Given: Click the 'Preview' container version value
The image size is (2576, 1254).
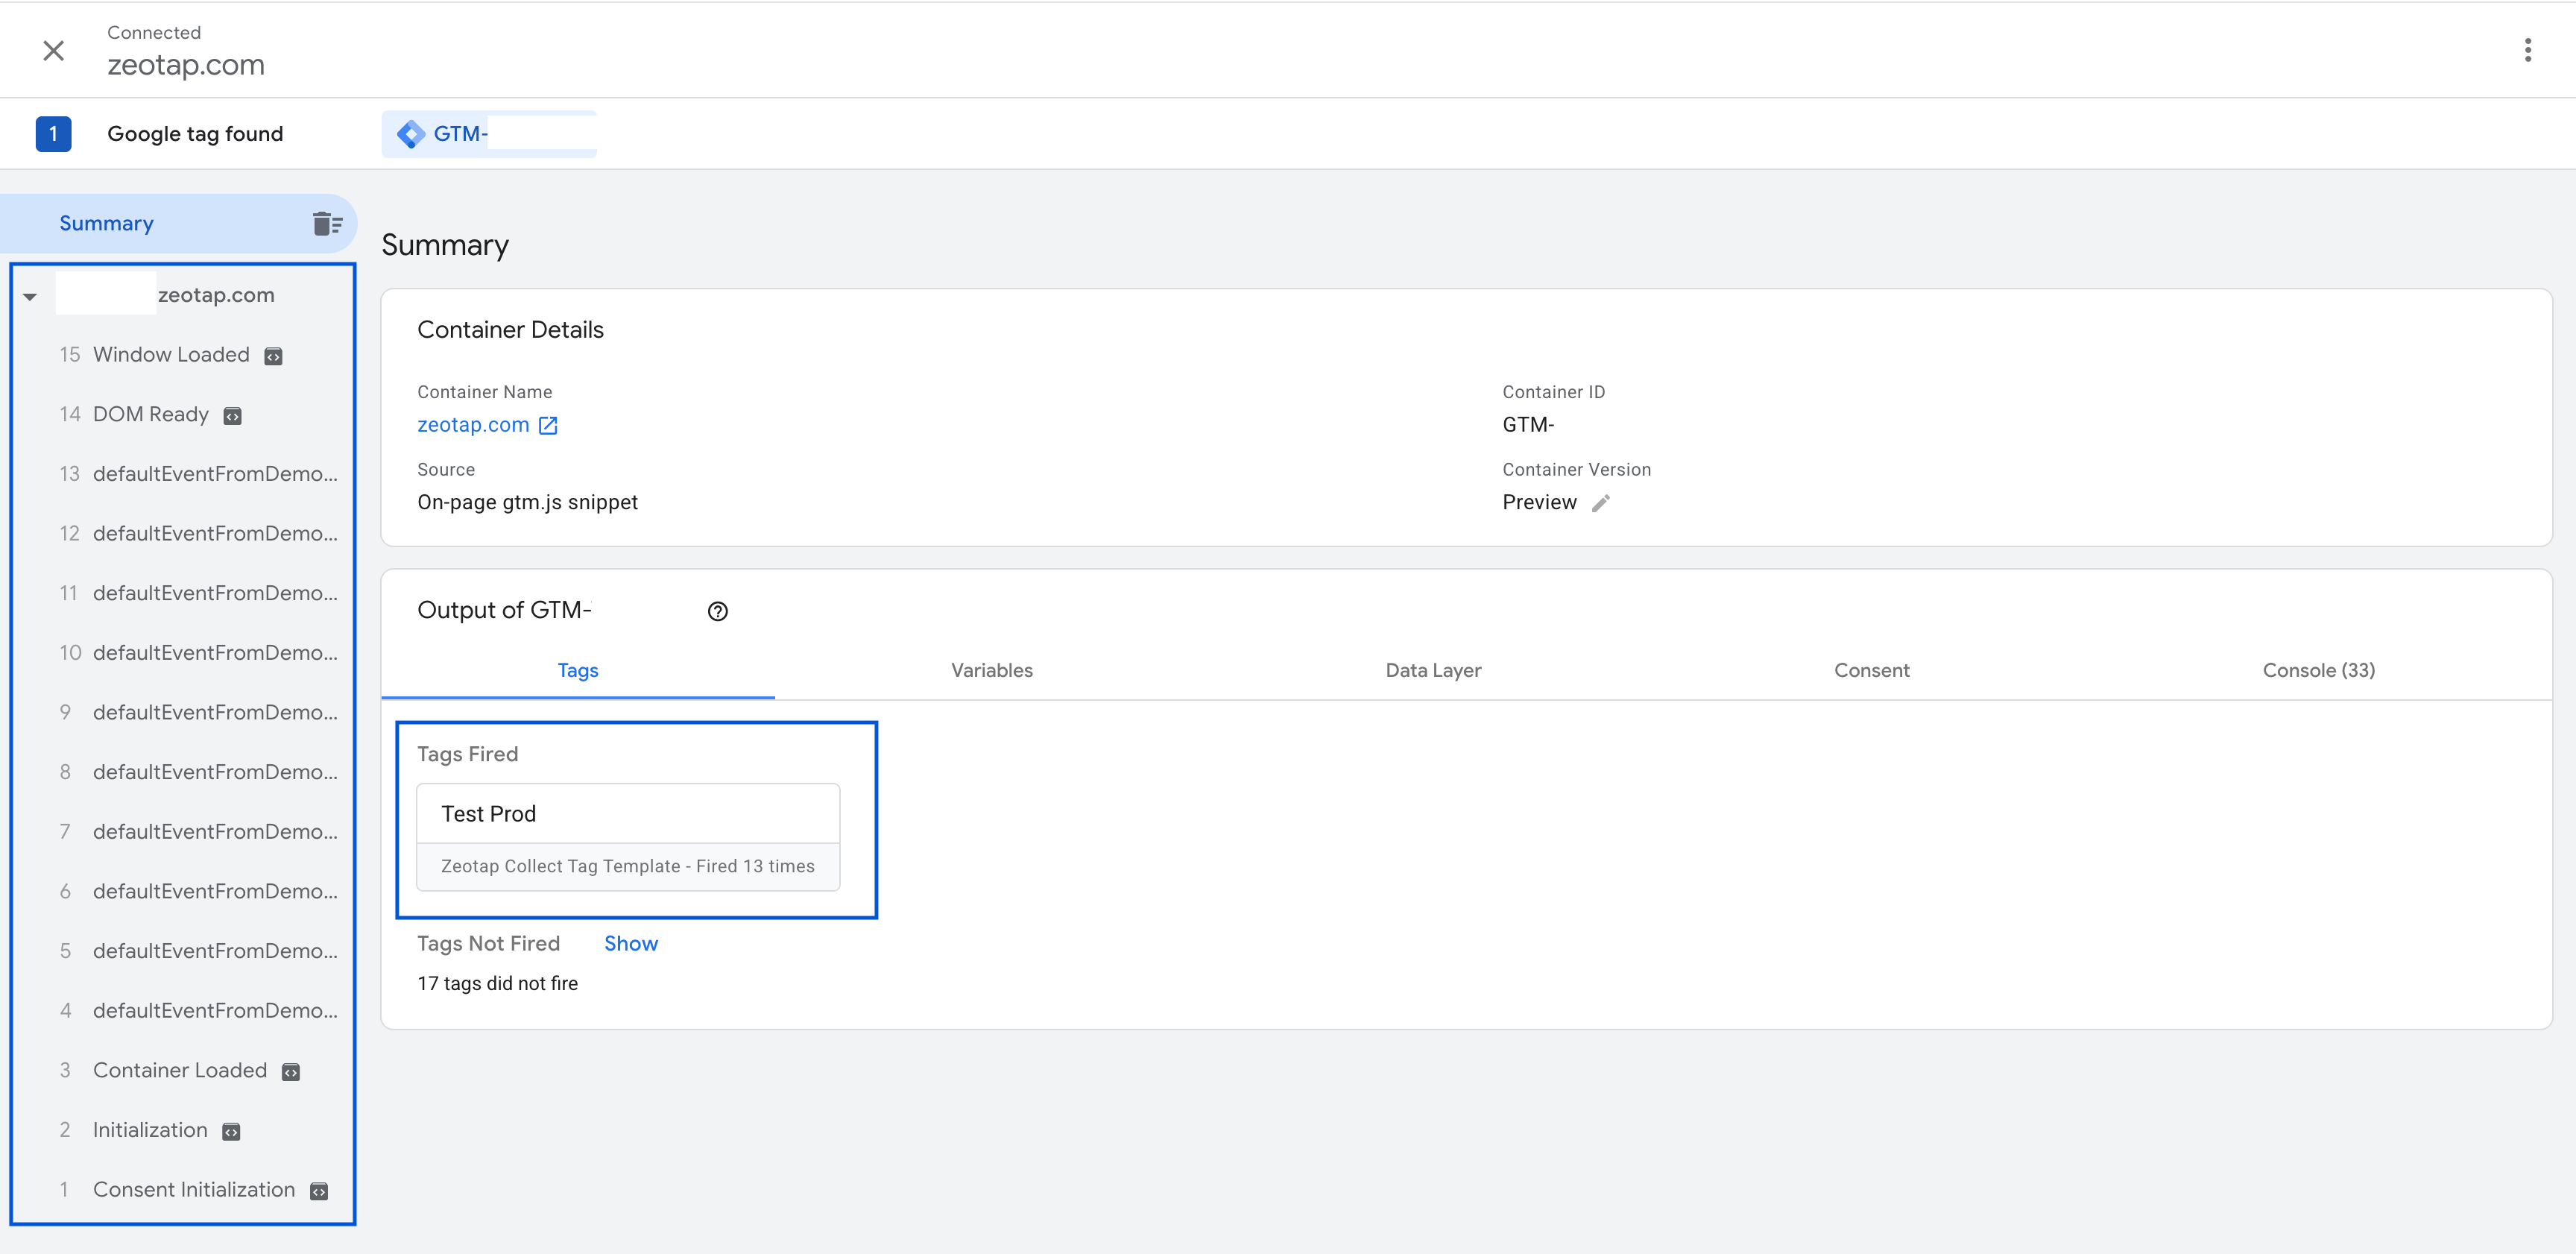Looking at the screenshot, I should [1539, 502].
